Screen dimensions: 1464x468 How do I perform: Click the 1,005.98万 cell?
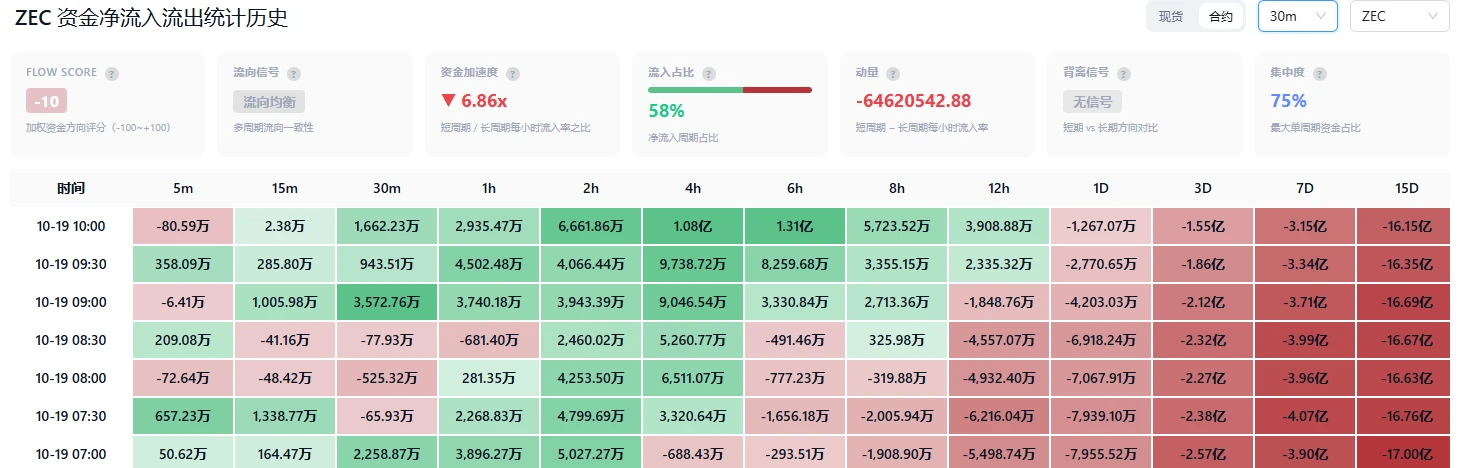[x=285, y=303]
